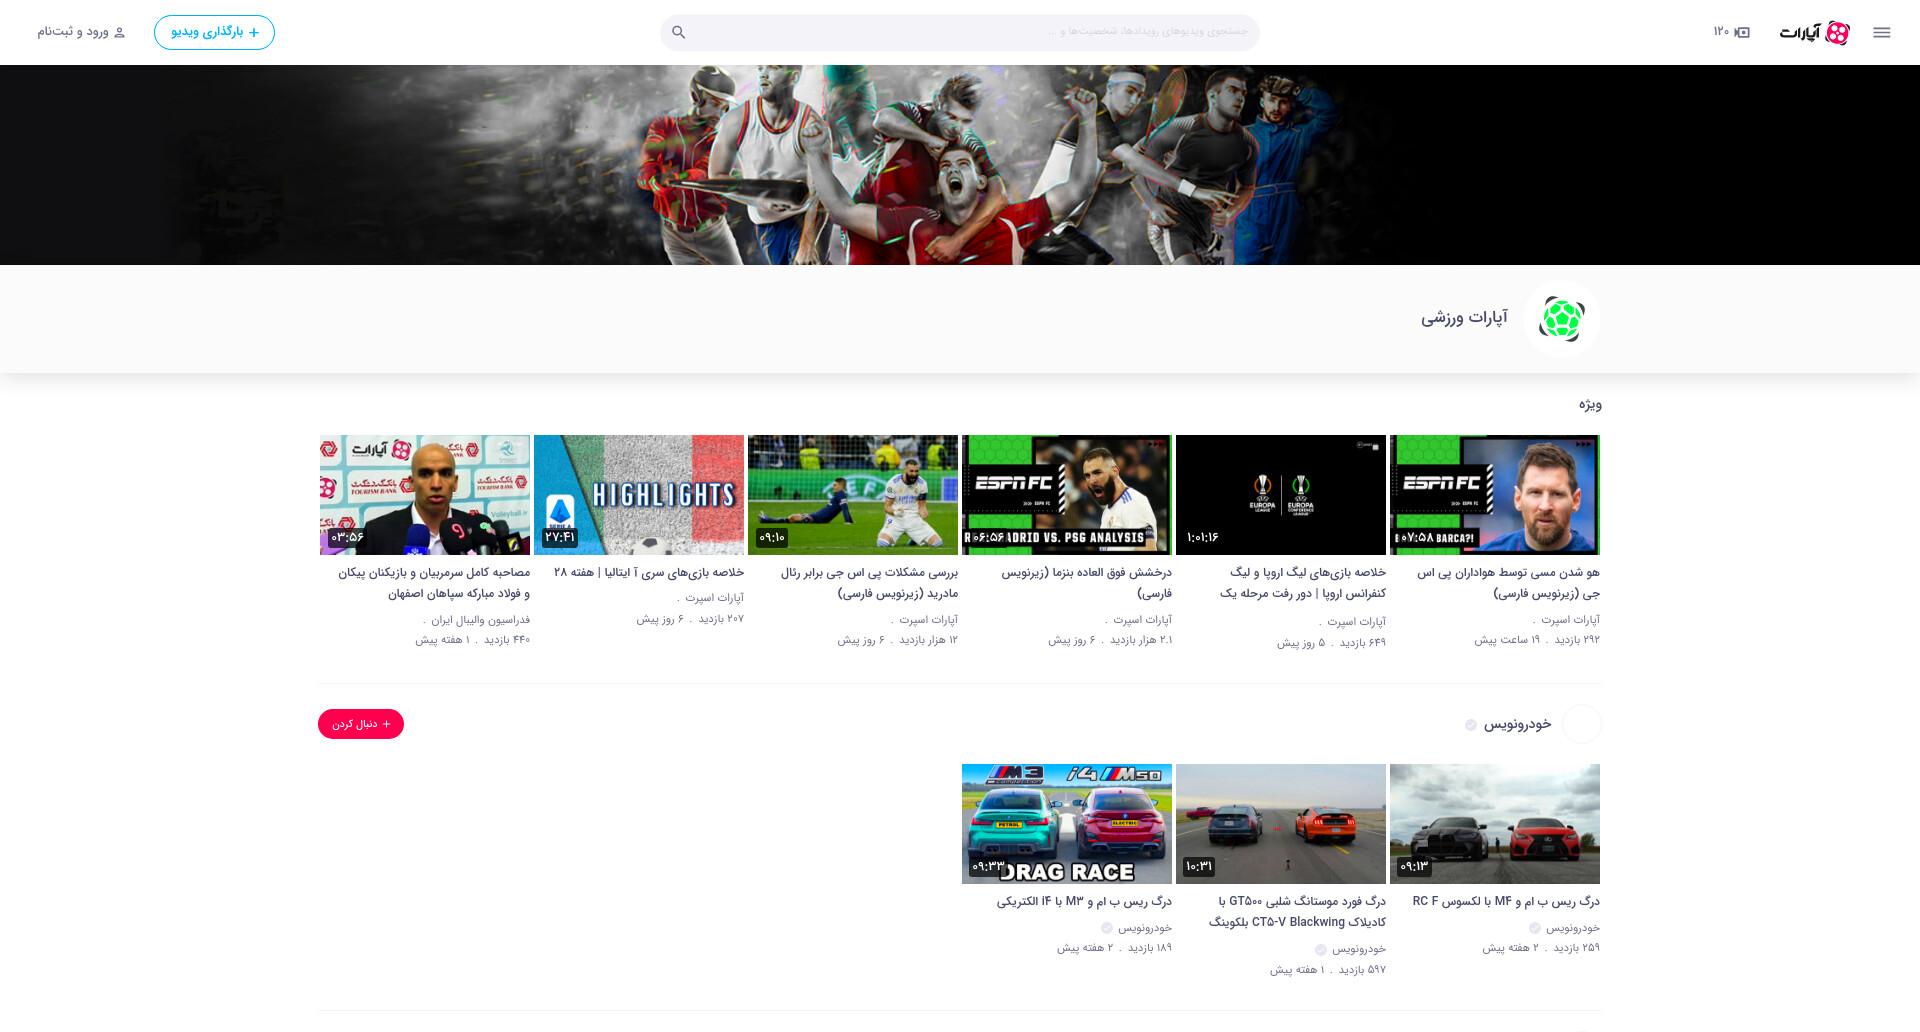Click Aparat Sport name under Europa League video

(1356, 622)
